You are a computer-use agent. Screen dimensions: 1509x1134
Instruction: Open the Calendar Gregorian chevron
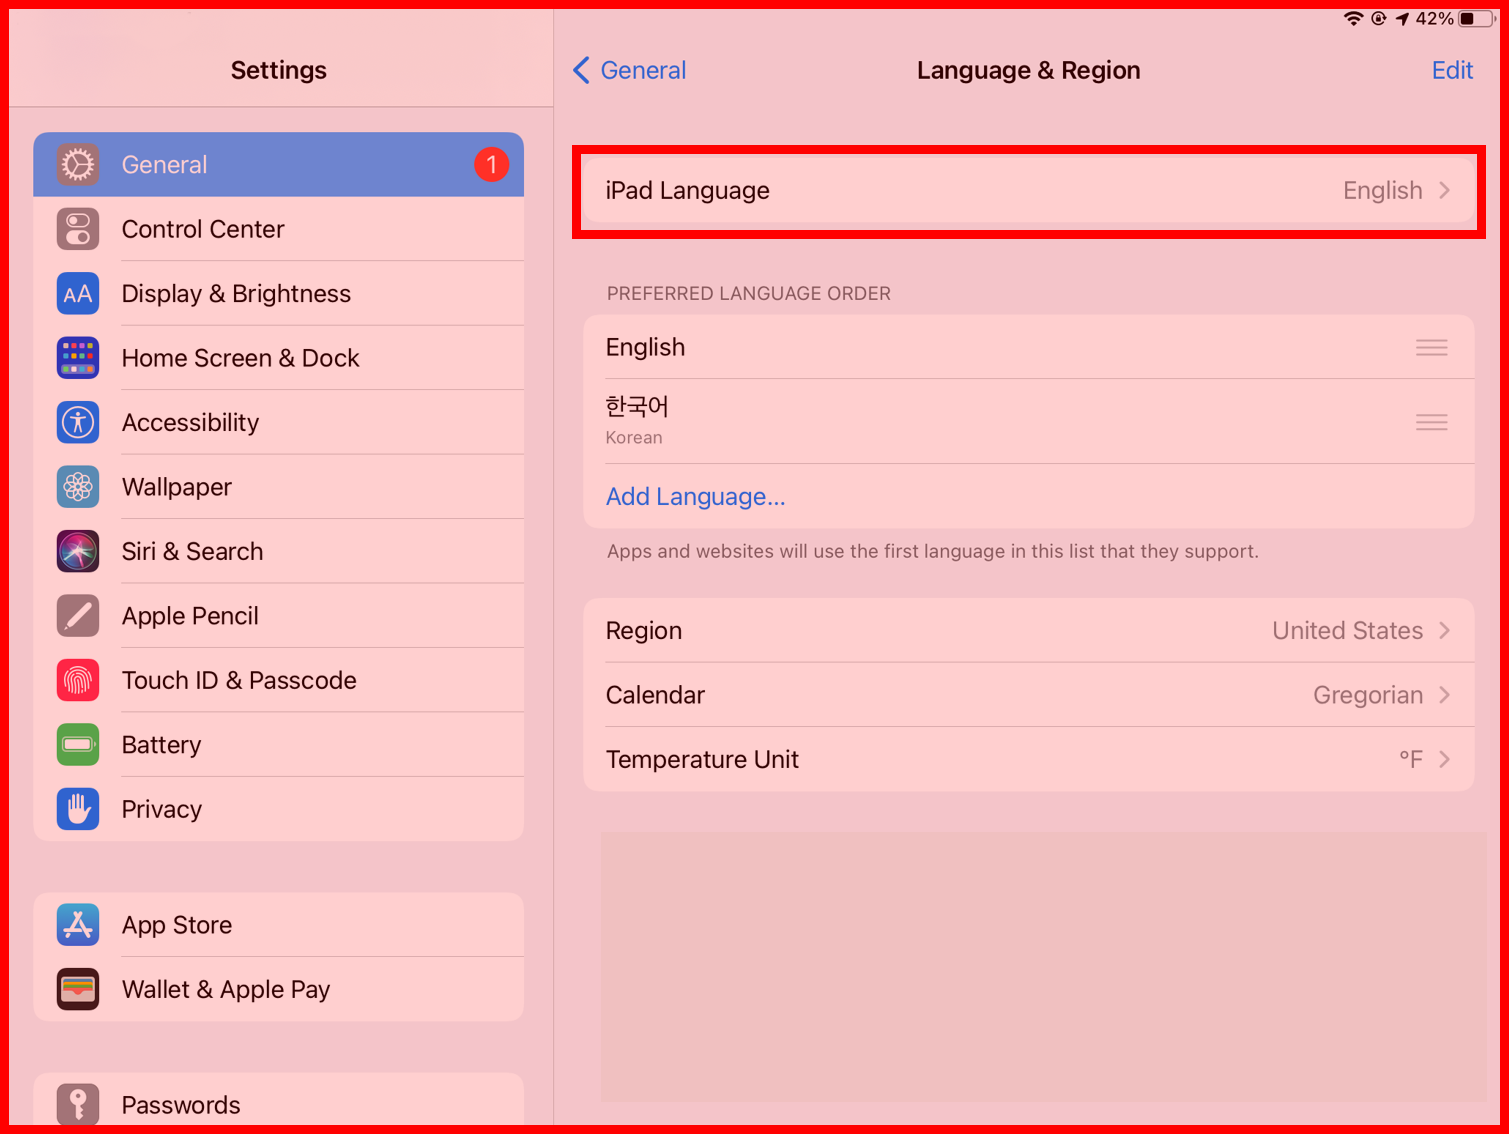[x=1445, y=695]
